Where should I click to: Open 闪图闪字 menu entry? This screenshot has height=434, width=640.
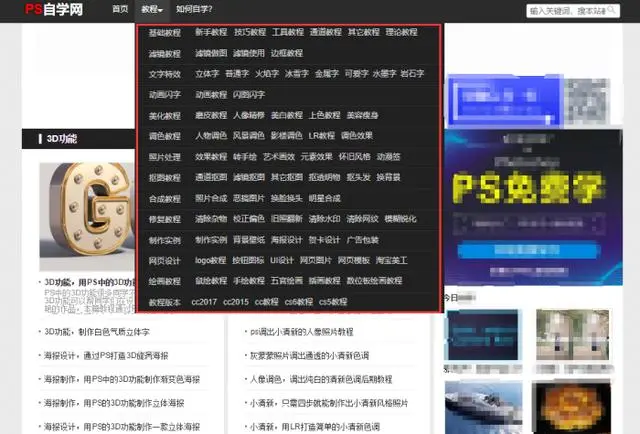click(x=249, y=95)
